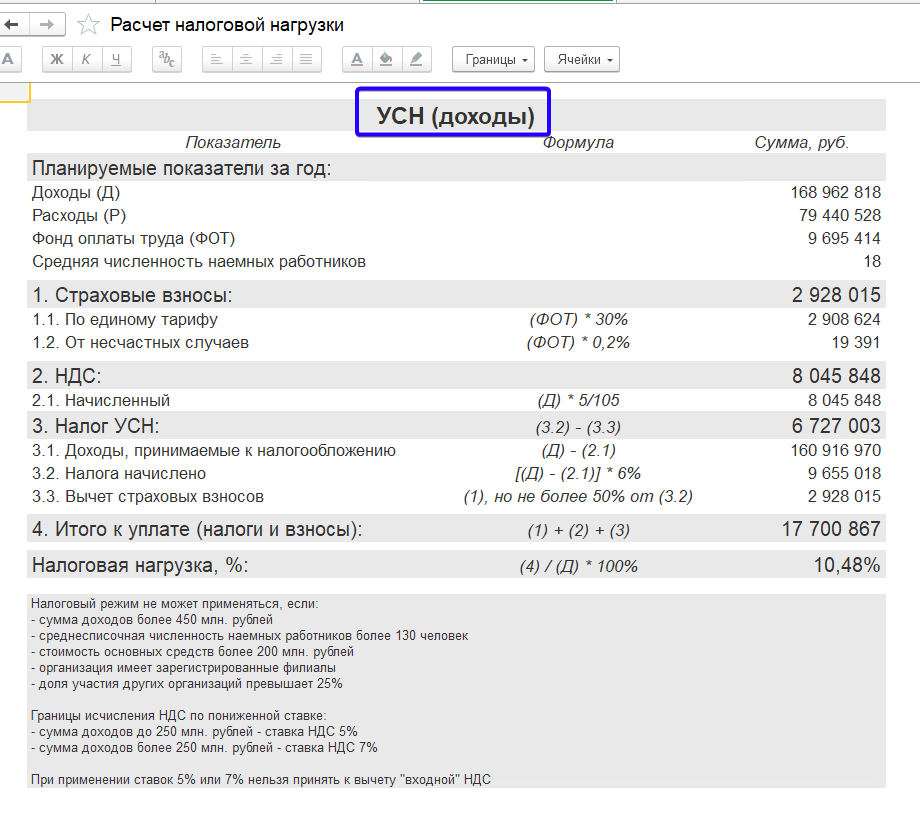Select payroll fund value 9 695 414
This screenshot has height=835, width=920.
click(x=844, y=238)
